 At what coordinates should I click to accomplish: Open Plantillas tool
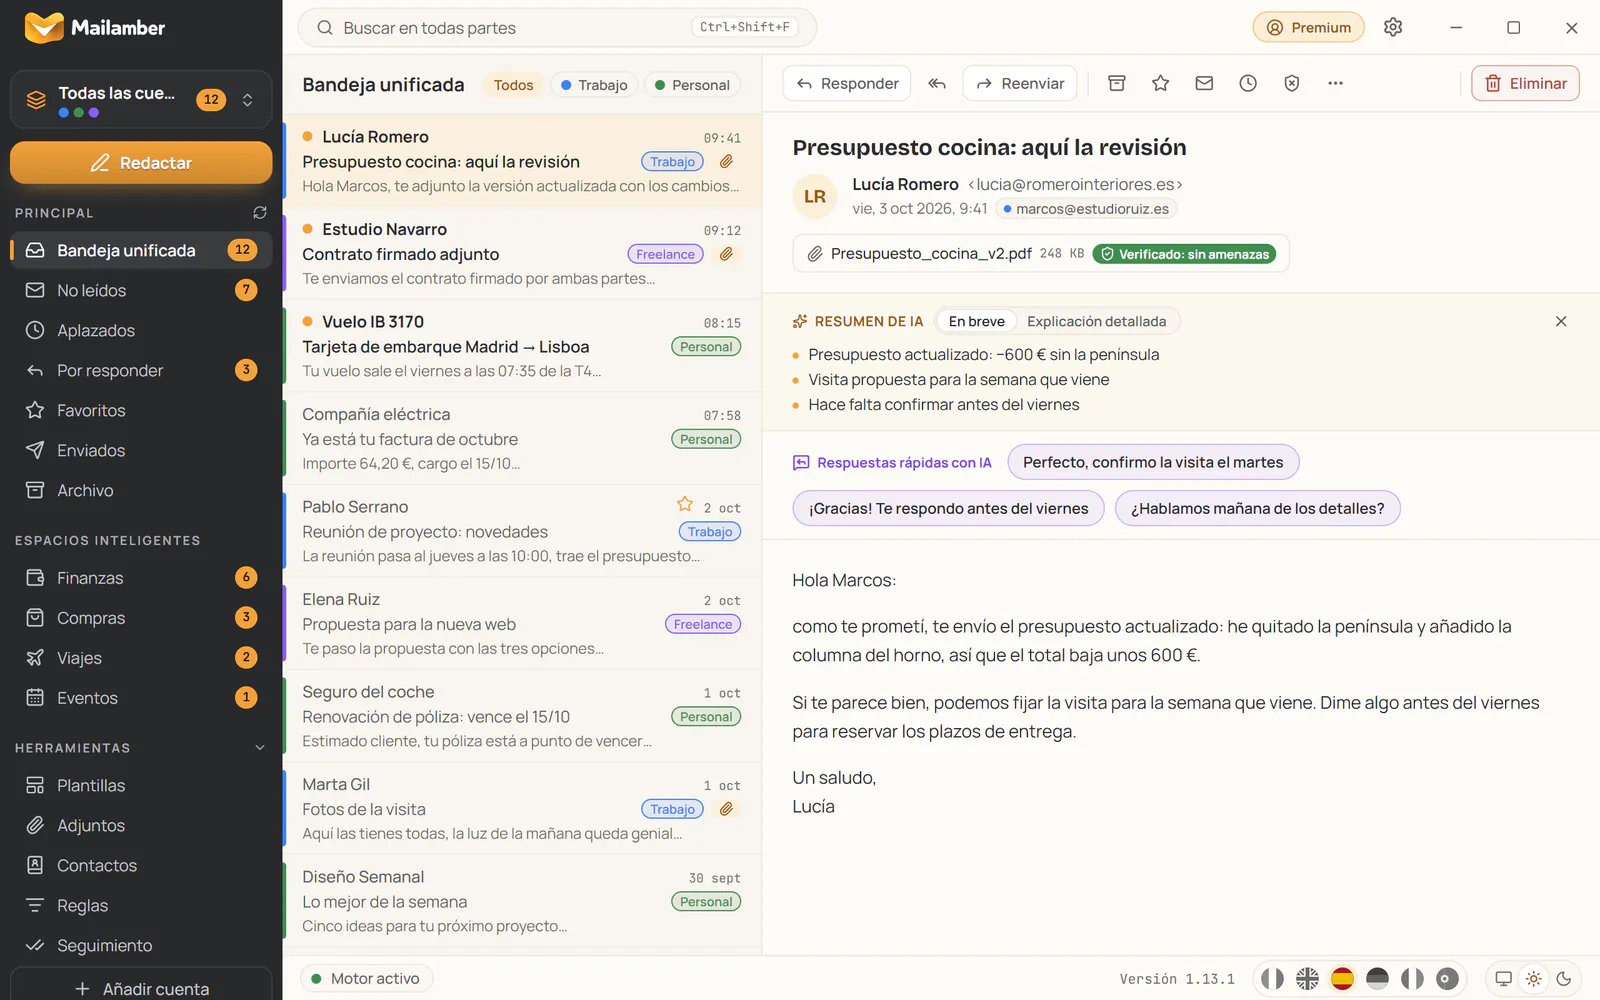[141, 786]
